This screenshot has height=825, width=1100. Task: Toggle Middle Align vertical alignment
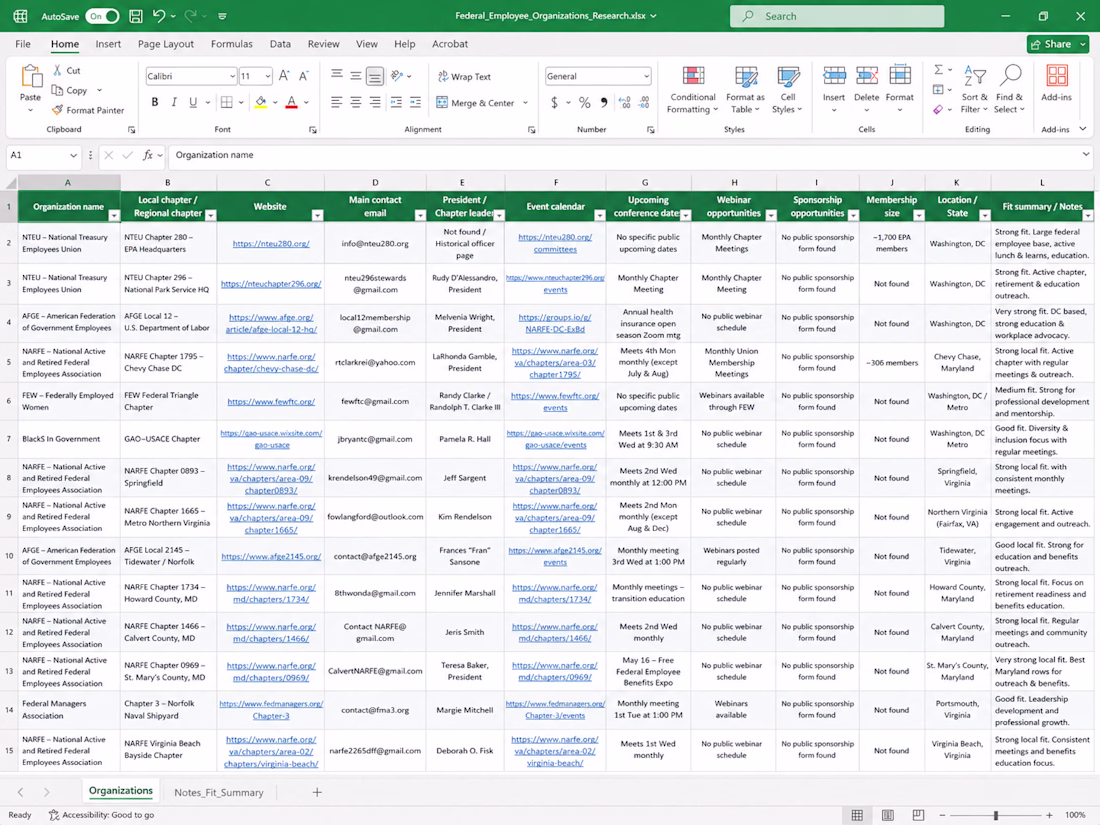pyautogui.click(x=356, y=76)
